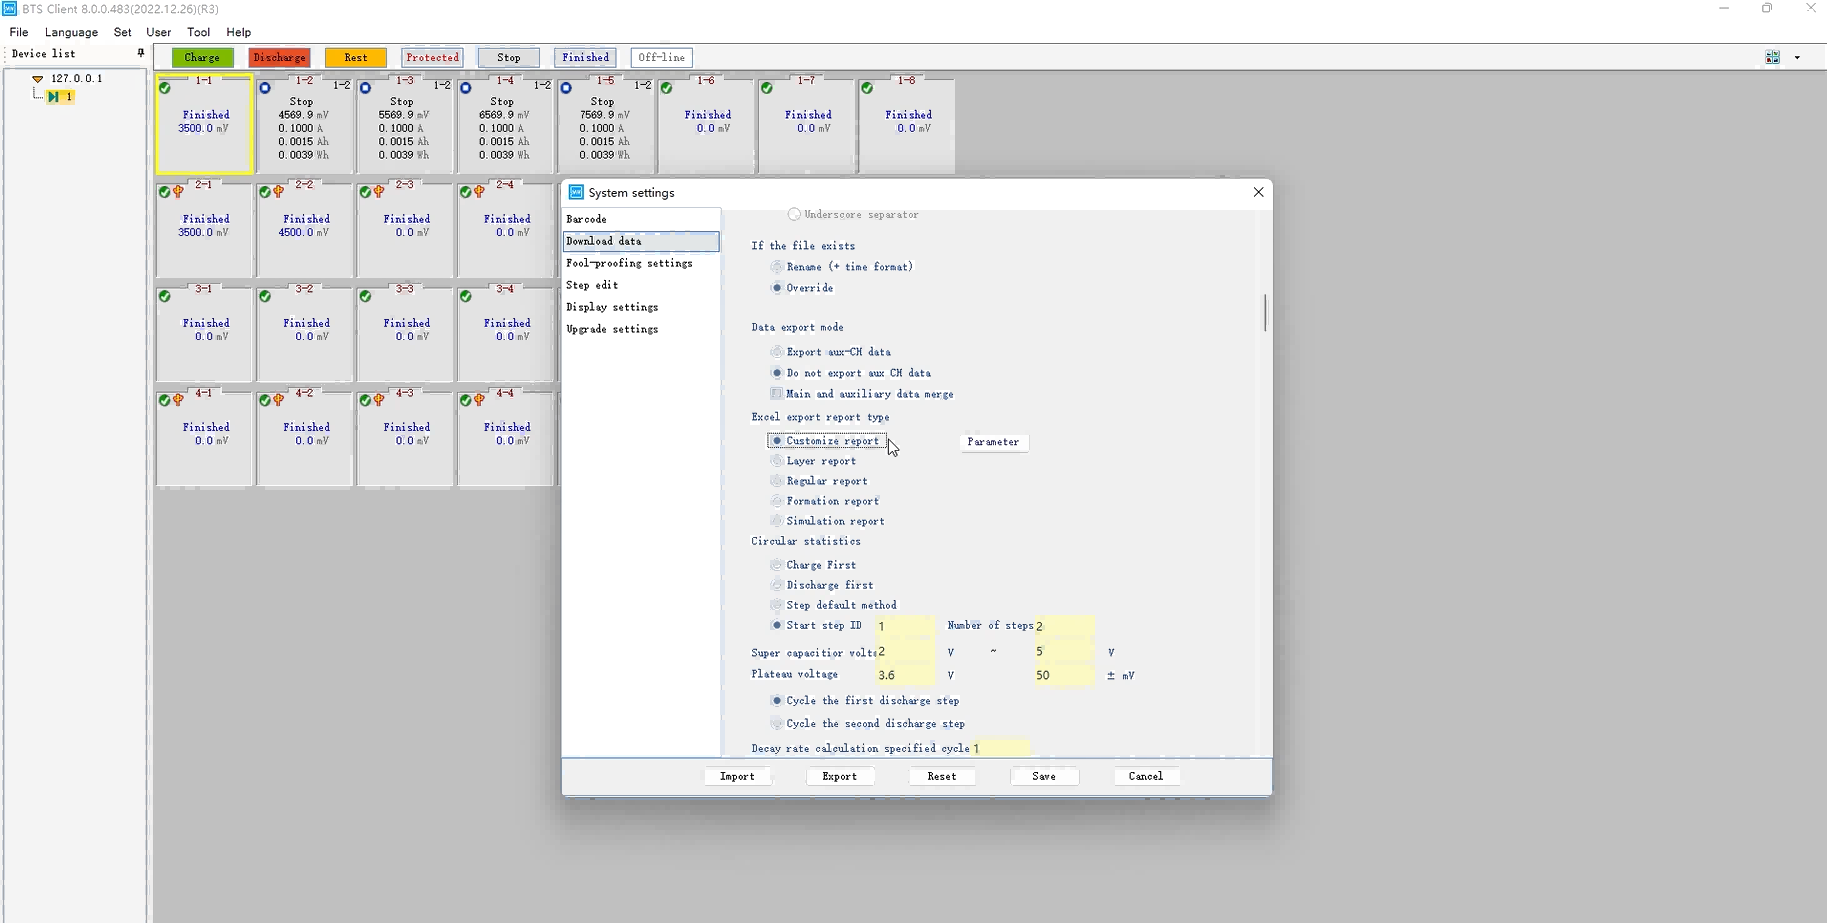Click the settings dialog vertical scrollbar
Image resolution: width=1845 pixels, height=923 pixels.
[1265, 313]
